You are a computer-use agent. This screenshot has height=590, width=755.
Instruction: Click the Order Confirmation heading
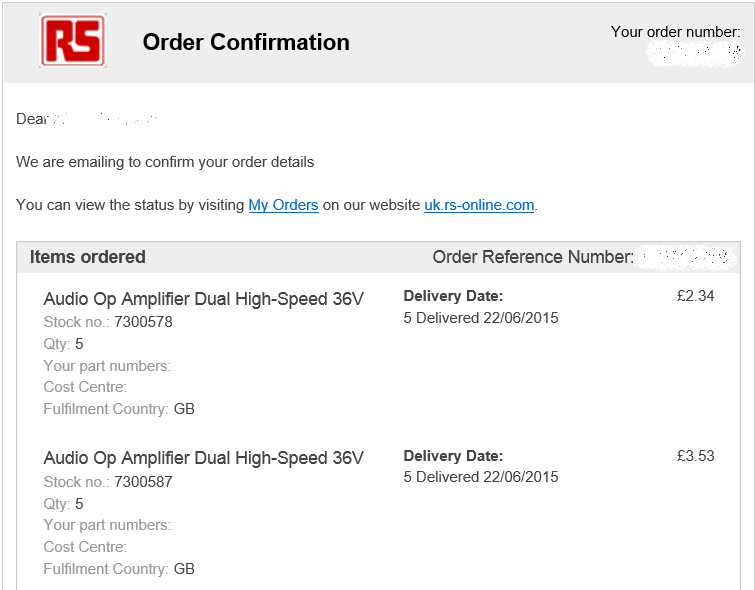(x=246, y=42)
